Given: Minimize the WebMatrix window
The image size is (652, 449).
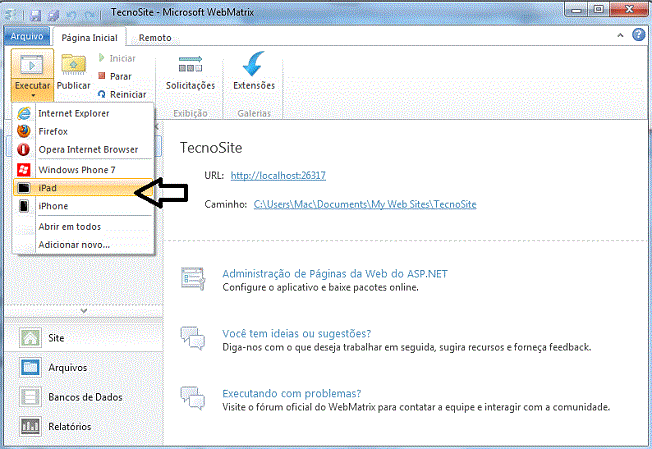Looking at the screenshot, I should tap(576, 9).
